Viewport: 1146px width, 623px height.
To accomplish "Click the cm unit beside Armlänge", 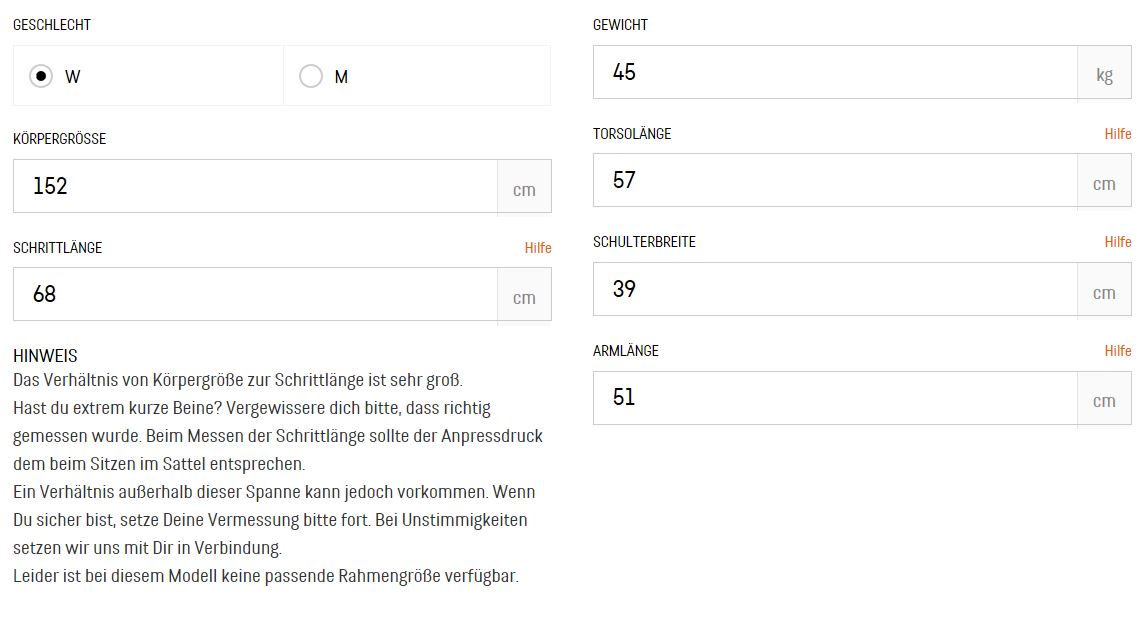I will (x=1104, y=400).
